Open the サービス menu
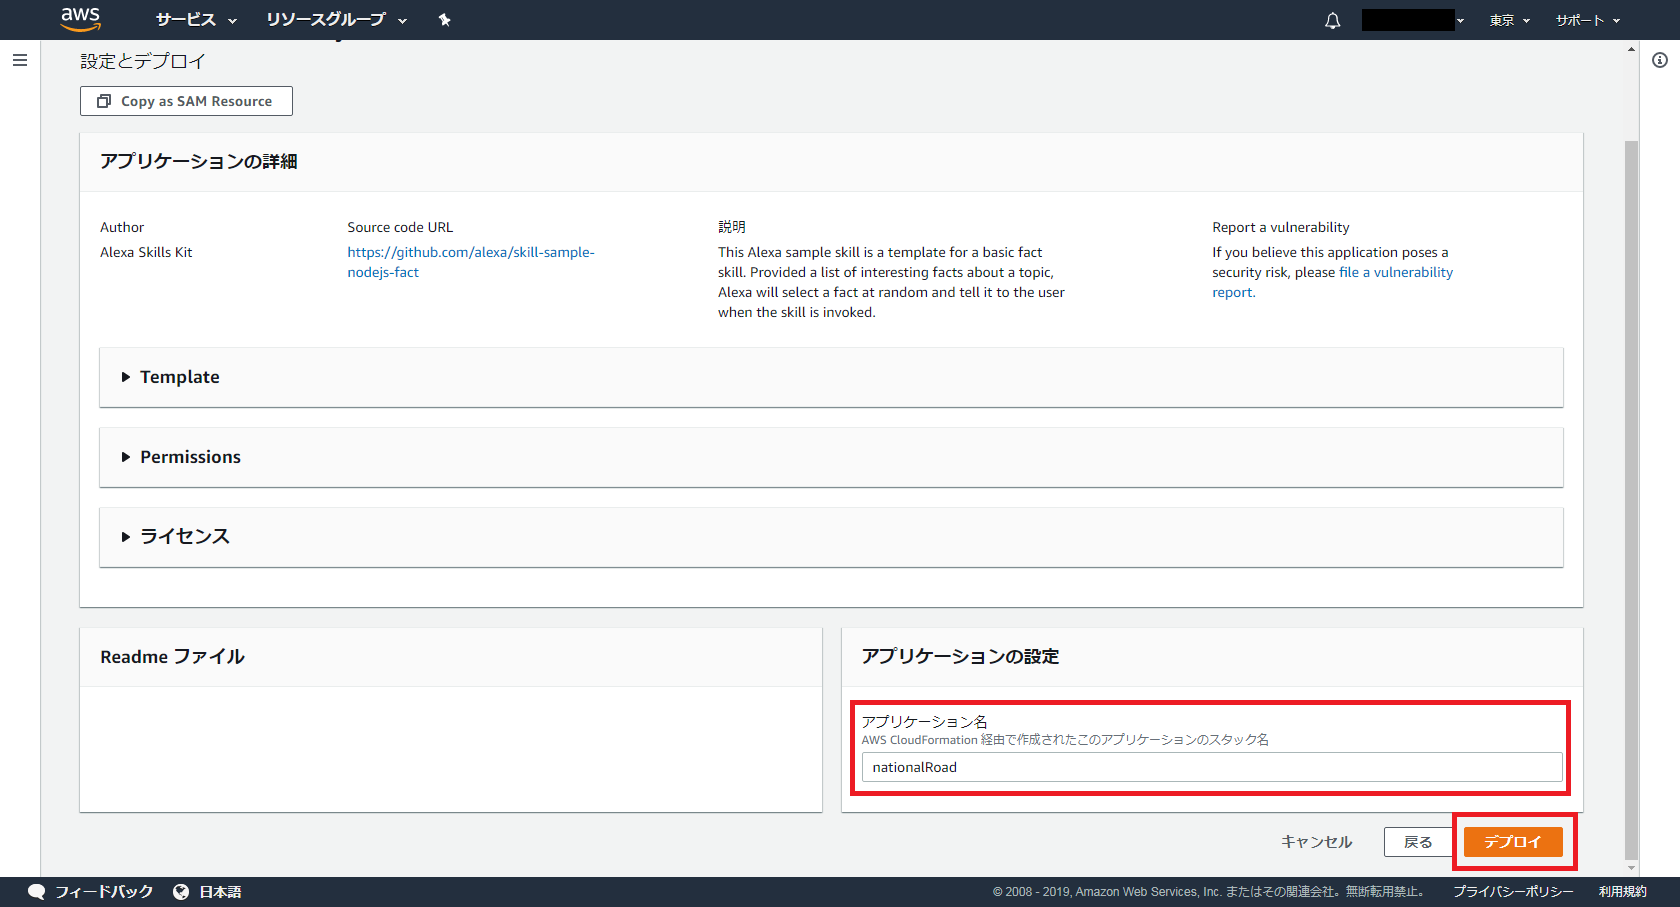 point(196,20)
